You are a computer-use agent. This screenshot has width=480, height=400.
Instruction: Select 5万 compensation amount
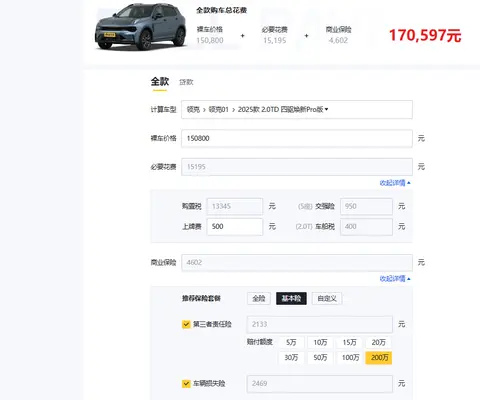click(x=291, y=342)
